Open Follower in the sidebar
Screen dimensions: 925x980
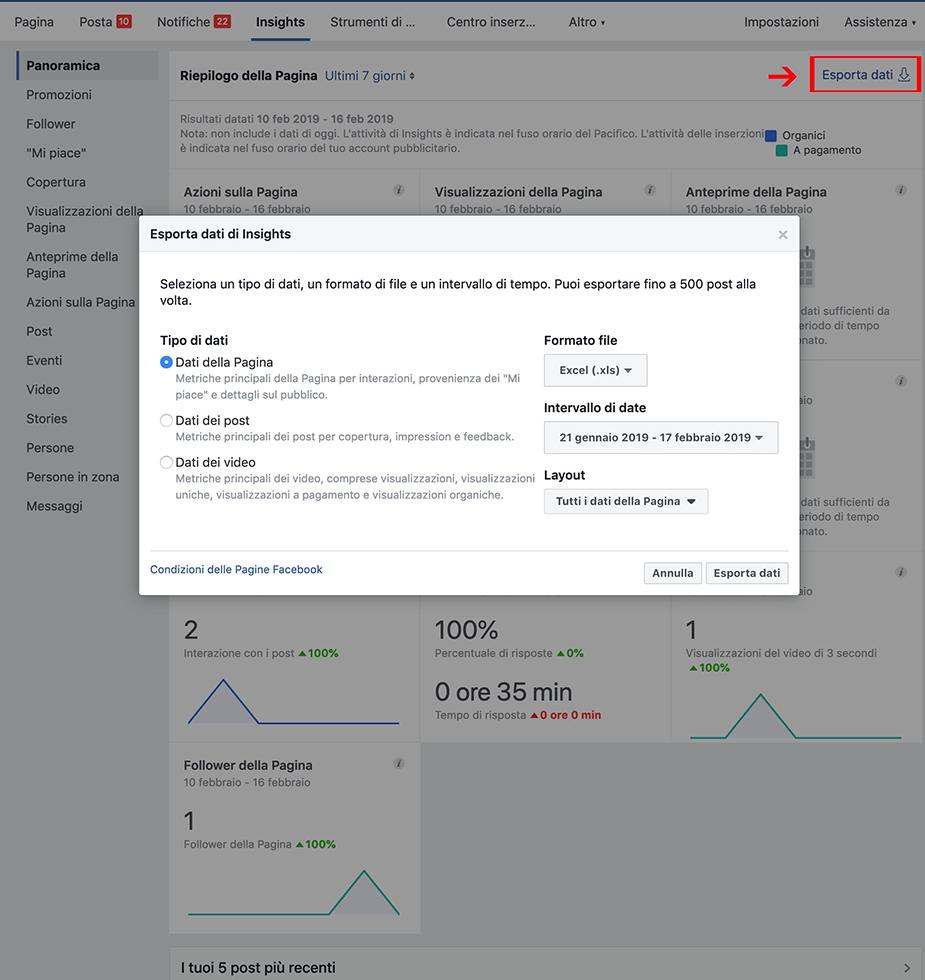pos(51,124)
